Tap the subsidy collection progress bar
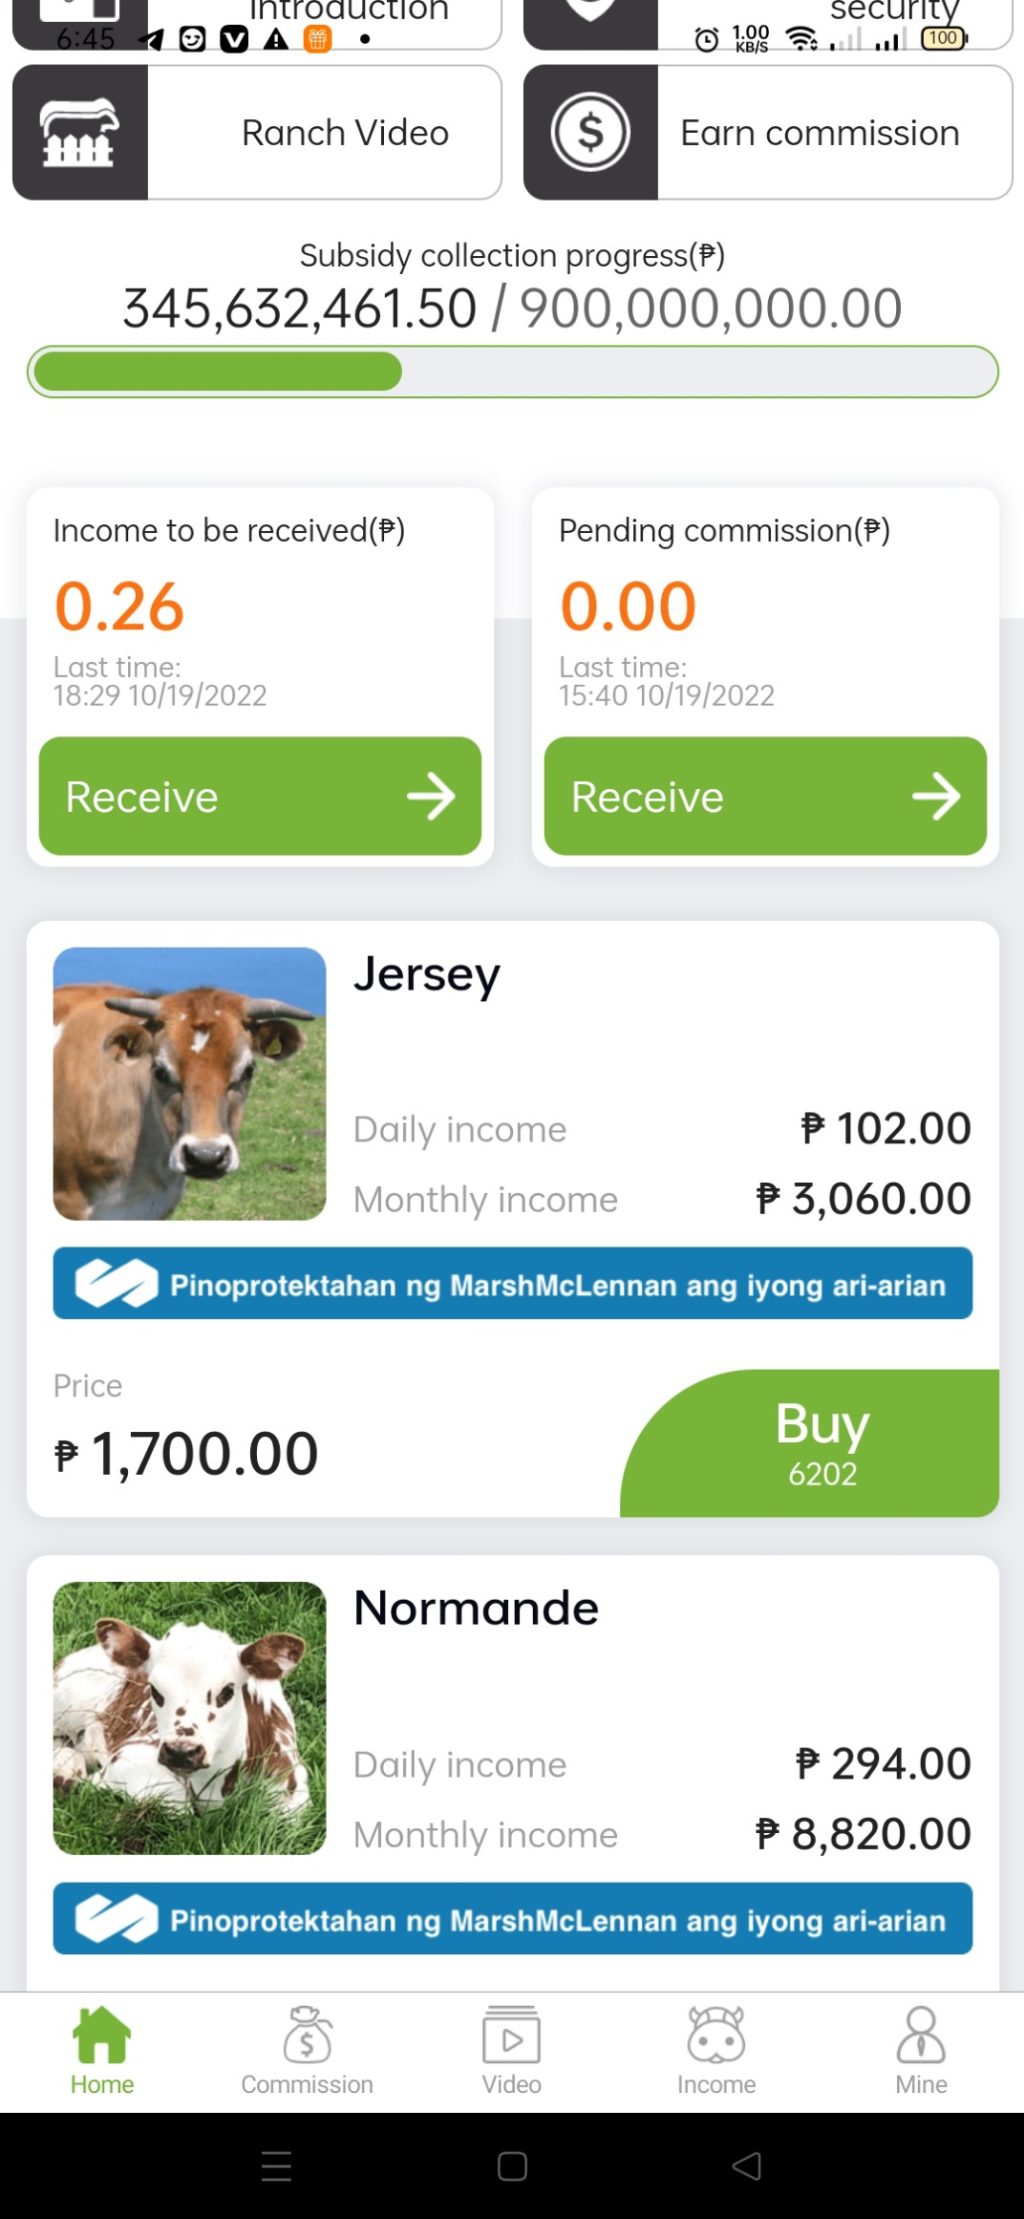Image resolution: width=1024 pixels, height=2219 pixels. pos(512,372)
